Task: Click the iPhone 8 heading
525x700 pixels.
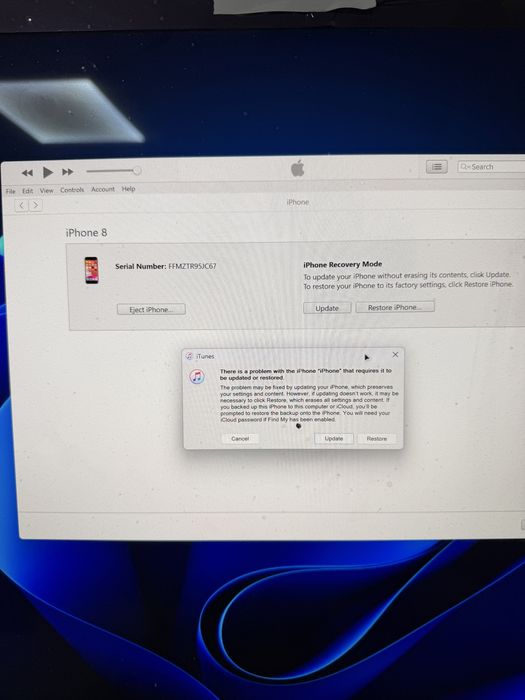Action: coord(86,233)
